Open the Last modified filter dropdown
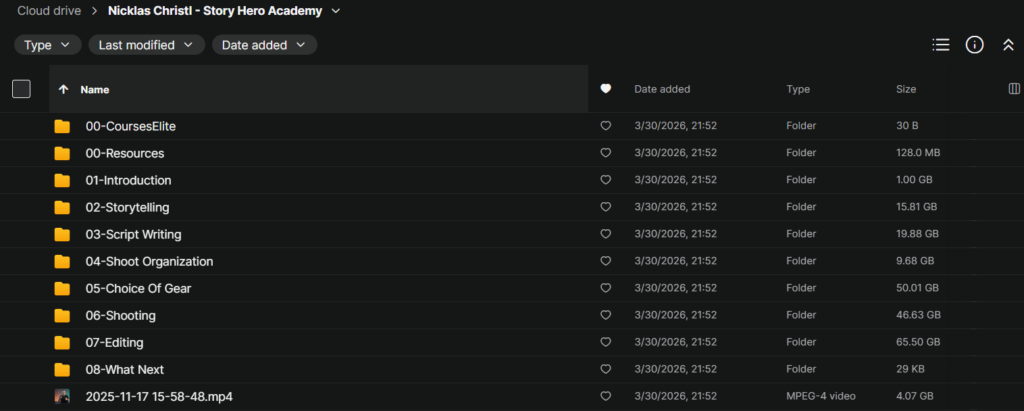The height and width of the screenshot is (411, 1024). pyautogui.click(x=146, y=45)
